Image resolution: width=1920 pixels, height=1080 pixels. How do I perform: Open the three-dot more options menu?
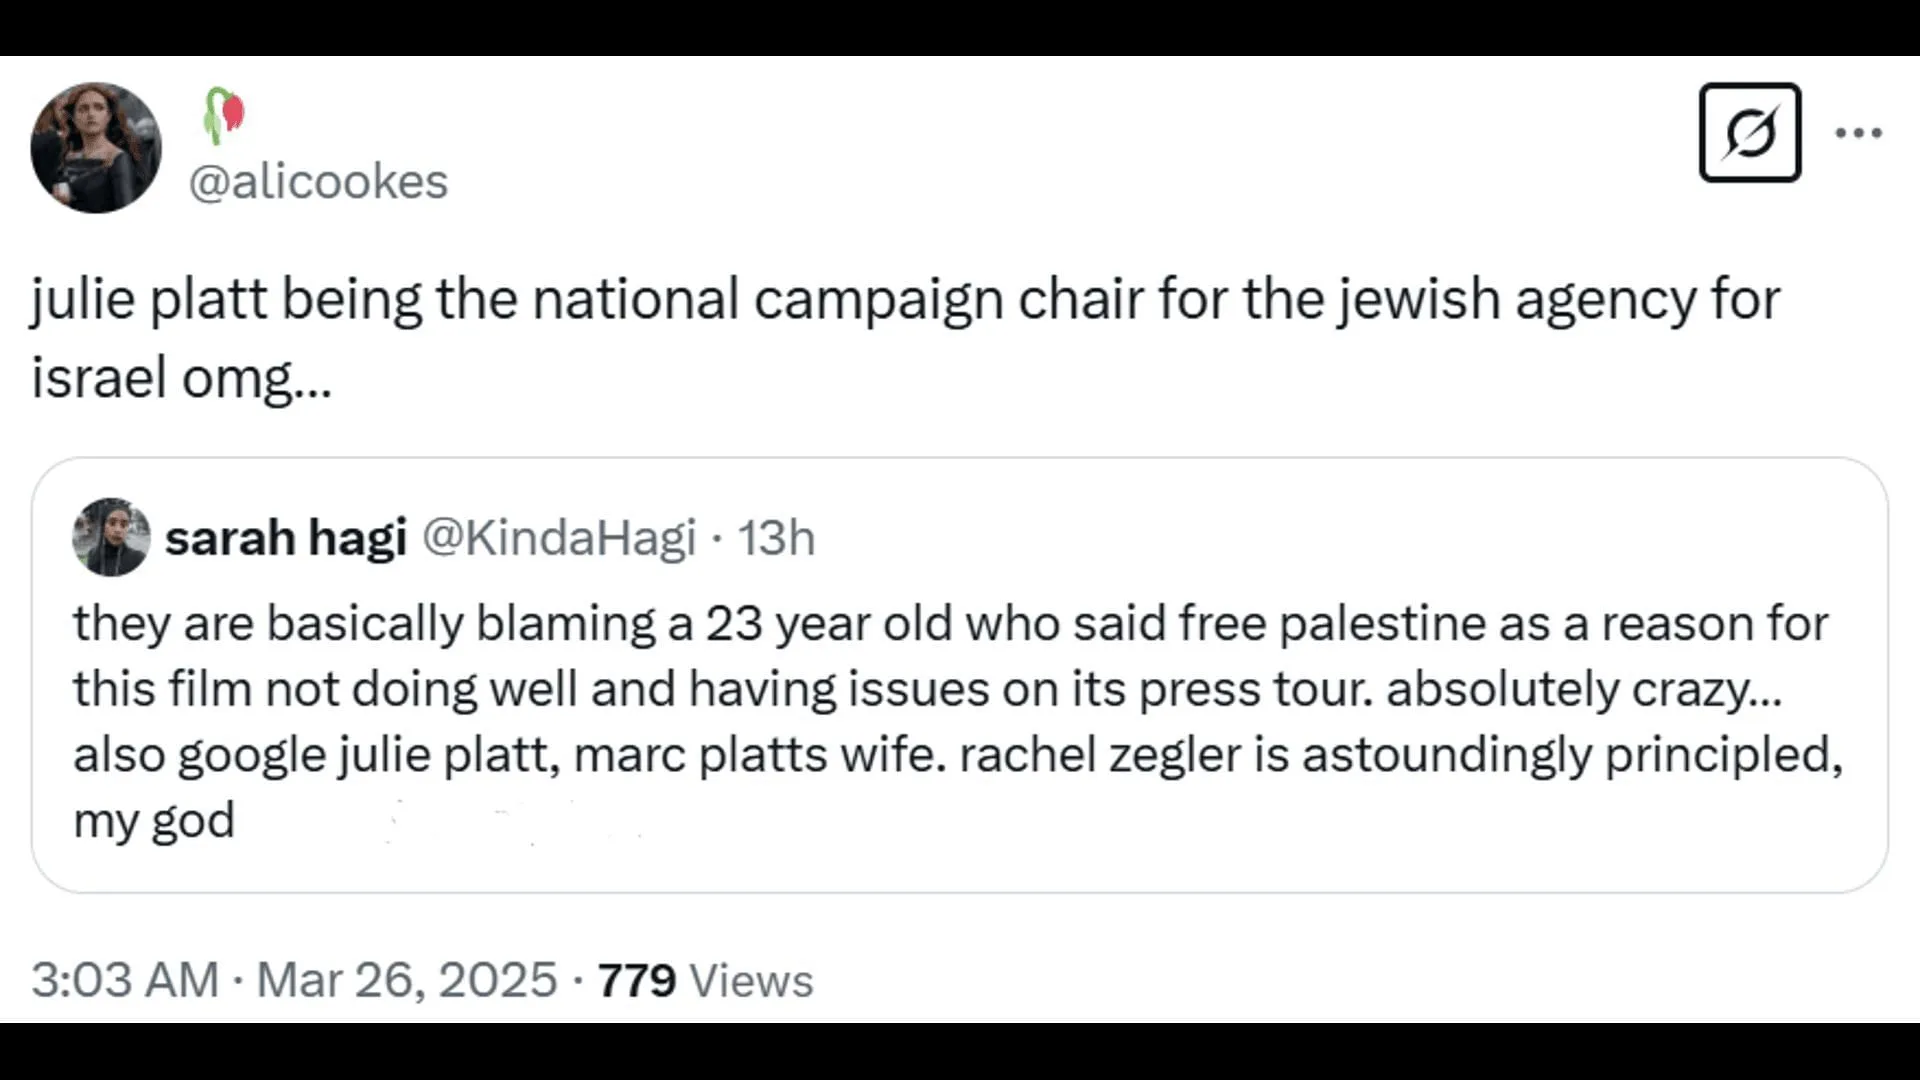(1858, 132)
